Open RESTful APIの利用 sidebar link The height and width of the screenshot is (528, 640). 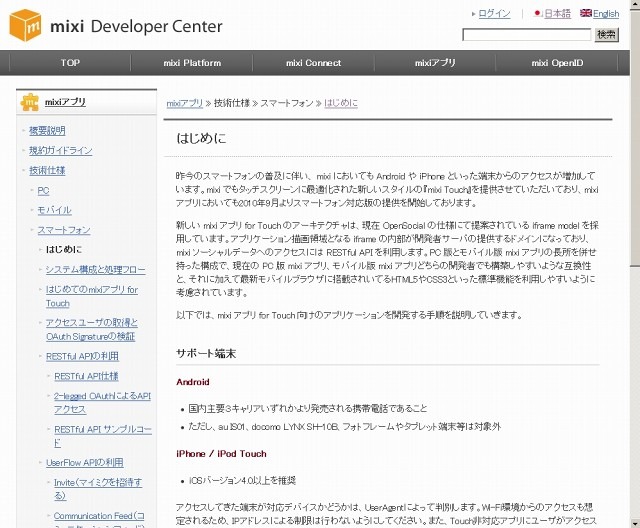[x=82, y=356]
